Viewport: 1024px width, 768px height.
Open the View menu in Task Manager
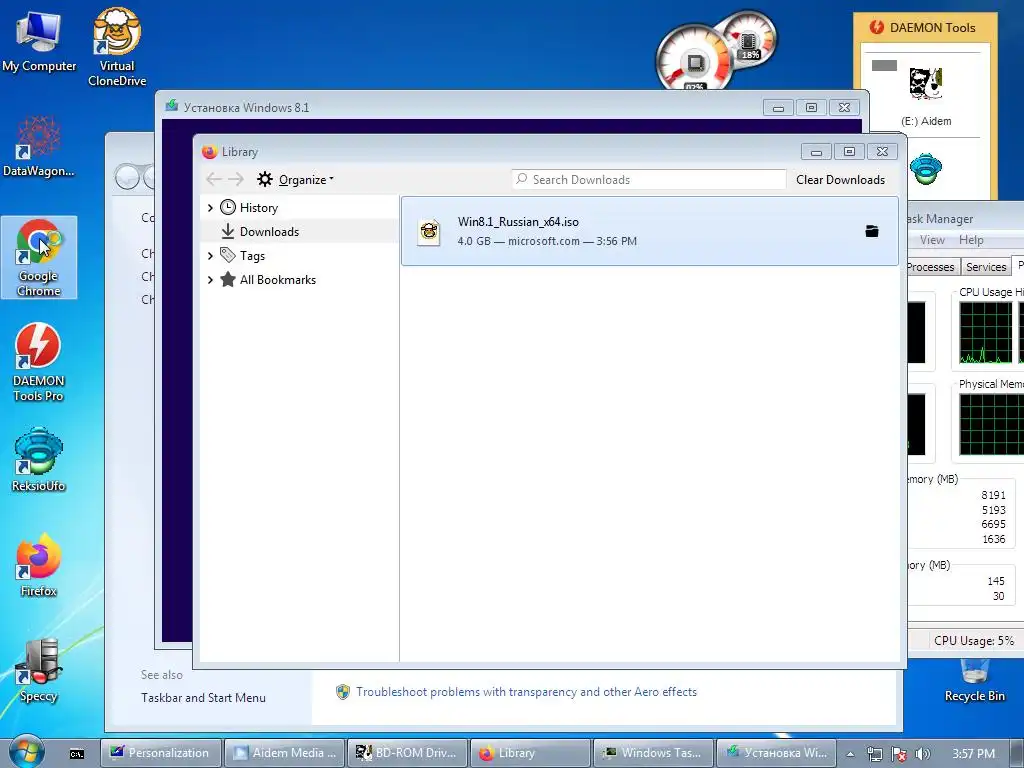click(x=932, y=240)
